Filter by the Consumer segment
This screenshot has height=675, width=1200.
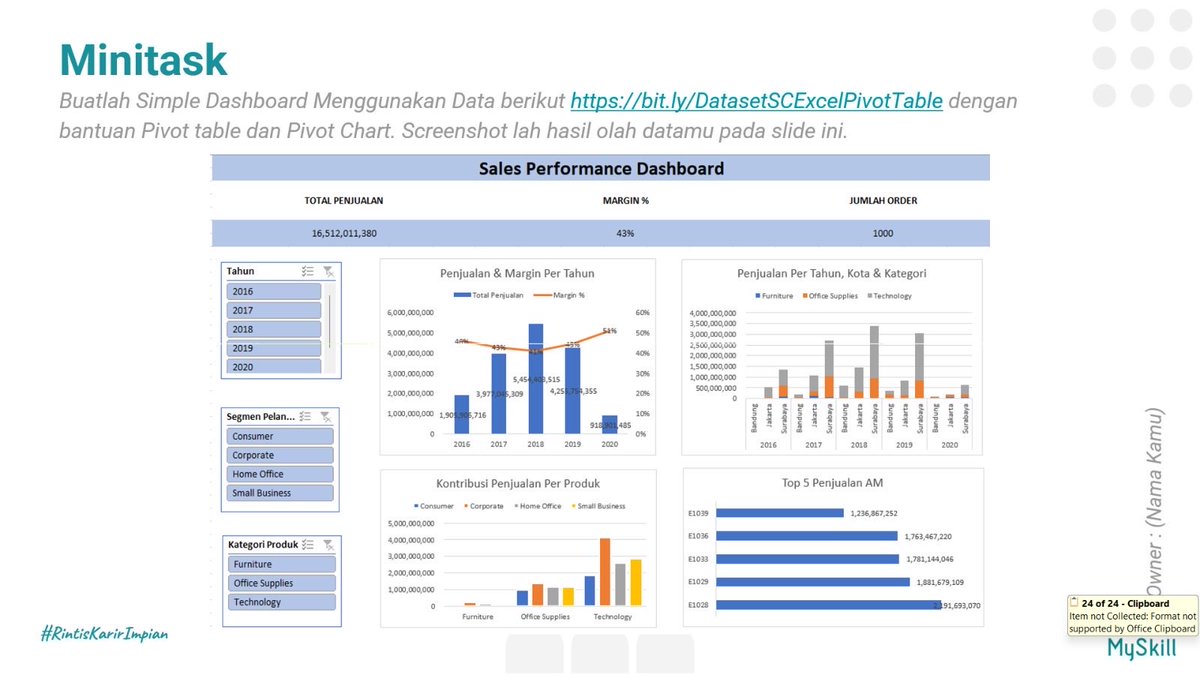[280, 437]
